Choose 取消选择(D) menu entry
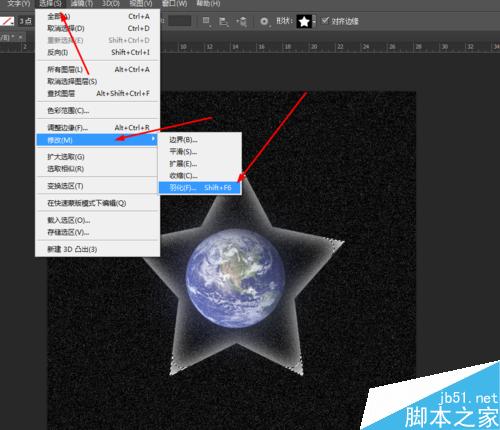This screenshot has height=430, width=500. [98, 28]
